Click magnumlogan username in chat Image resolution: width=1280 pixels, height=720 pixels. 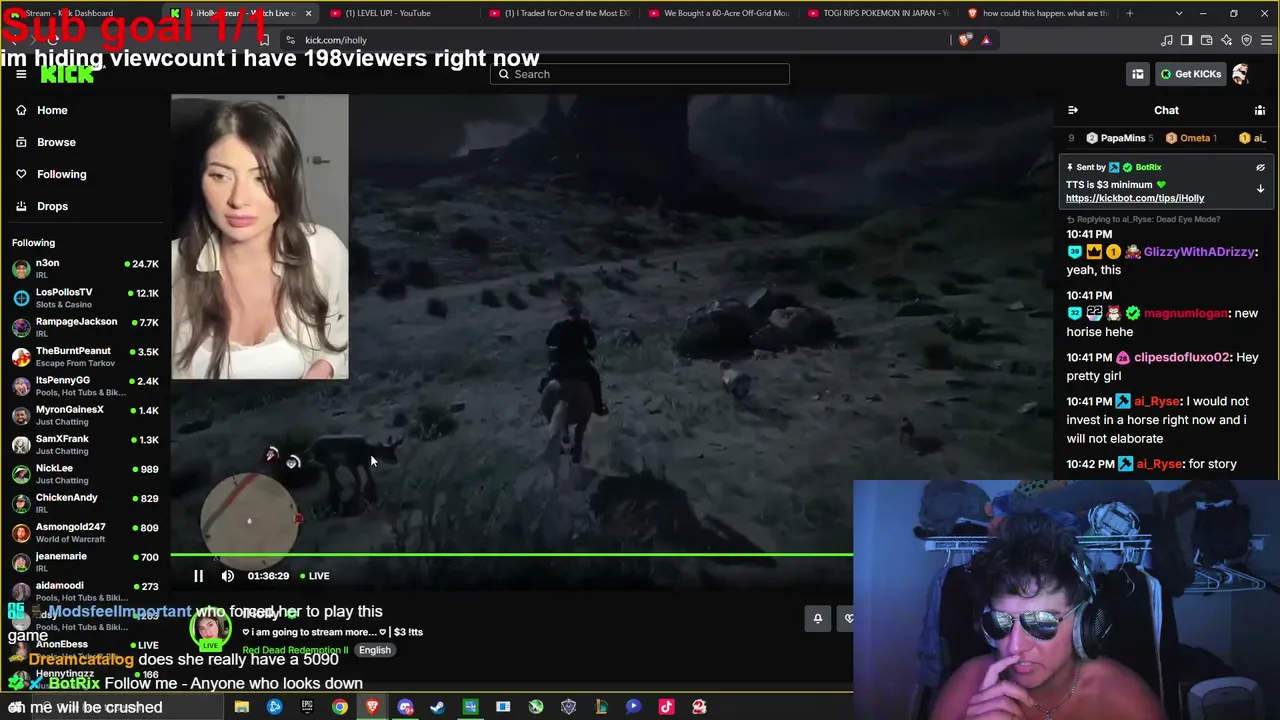click(1186, 313)
